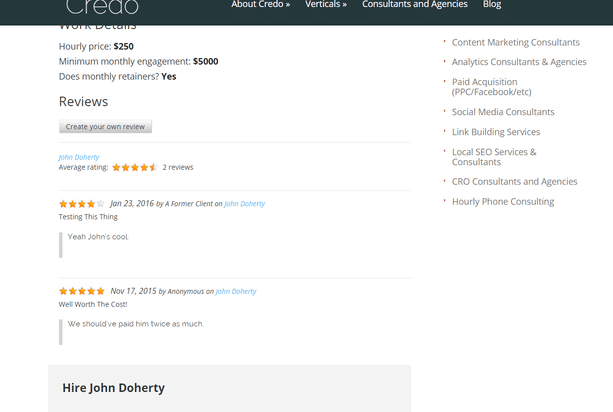The height and width of the screenshot is (412, 613).
Task: Open the Credo logo homepage
Action: tap(102, 7)
